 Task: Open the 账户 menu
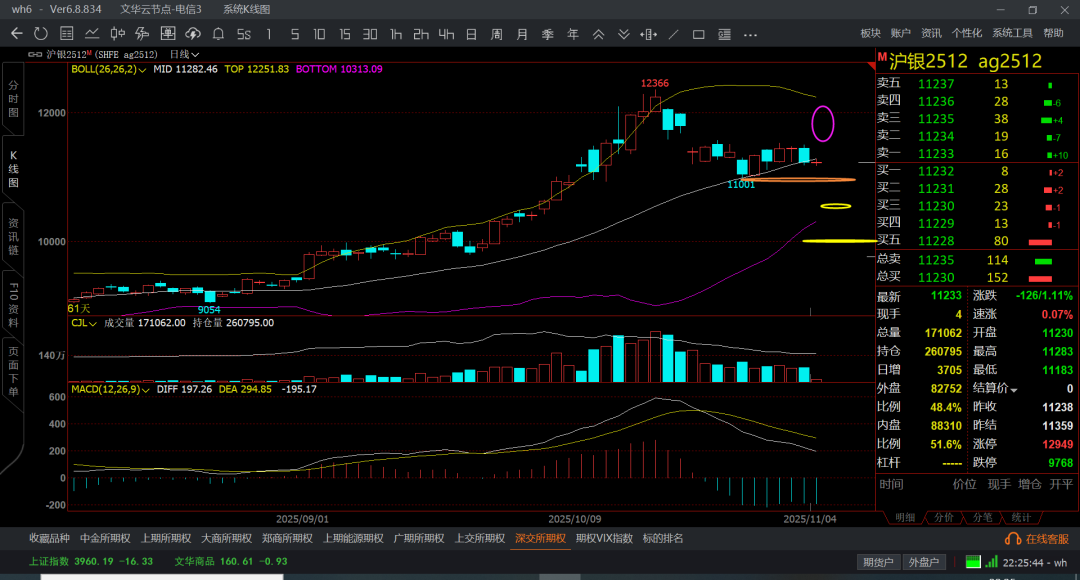[x=900, y=33]
